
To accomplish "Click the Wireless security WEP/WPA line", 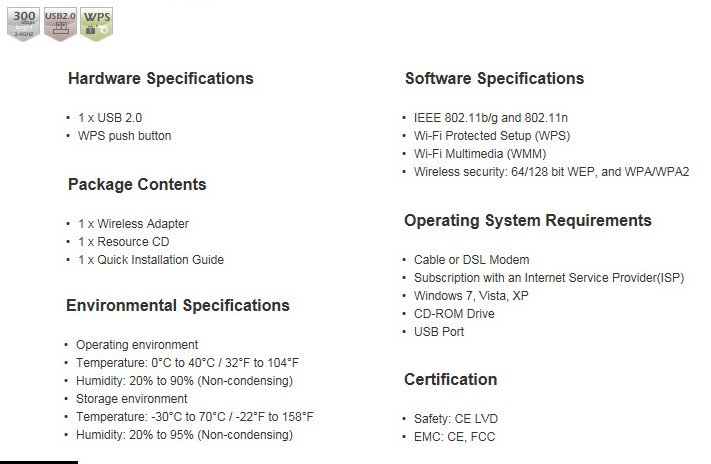I will [x=551, y=172].
